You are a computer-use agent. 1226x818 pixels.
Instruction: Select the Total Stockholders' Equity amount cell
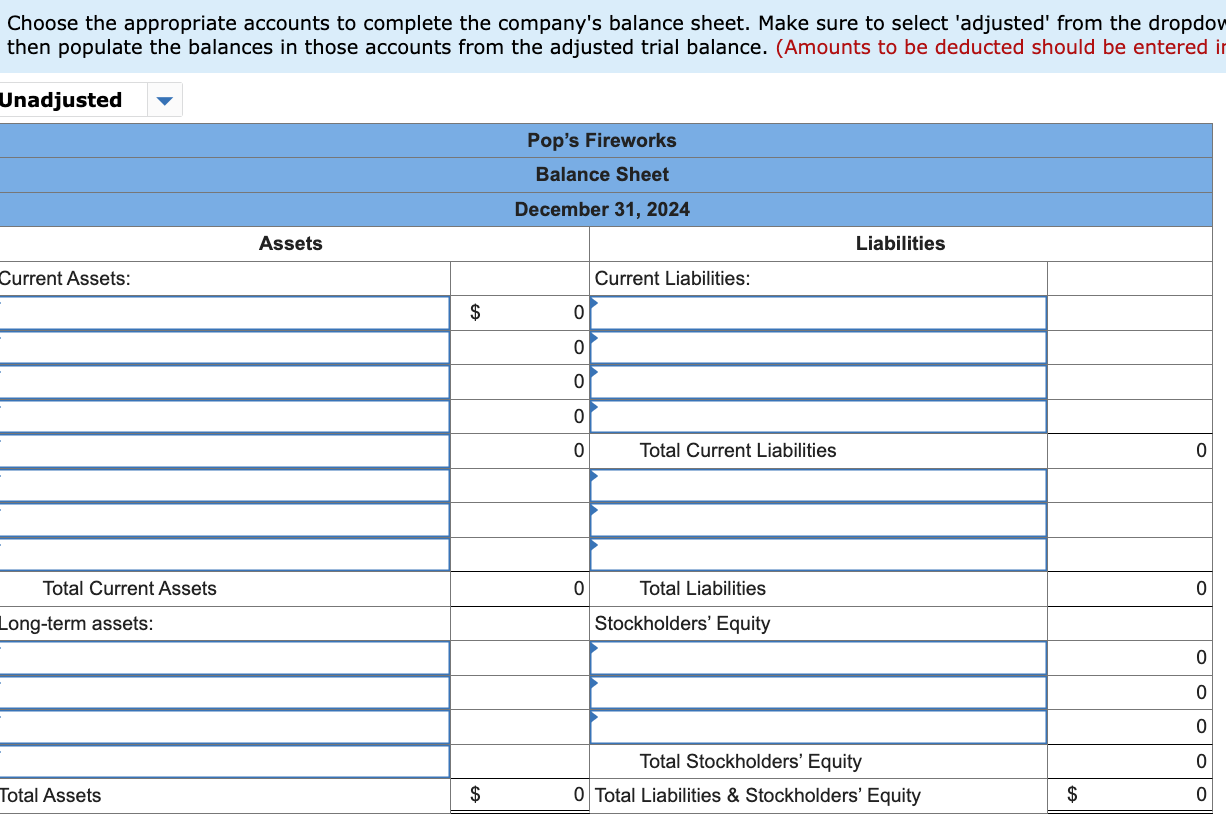click(x=1130, y=761)
